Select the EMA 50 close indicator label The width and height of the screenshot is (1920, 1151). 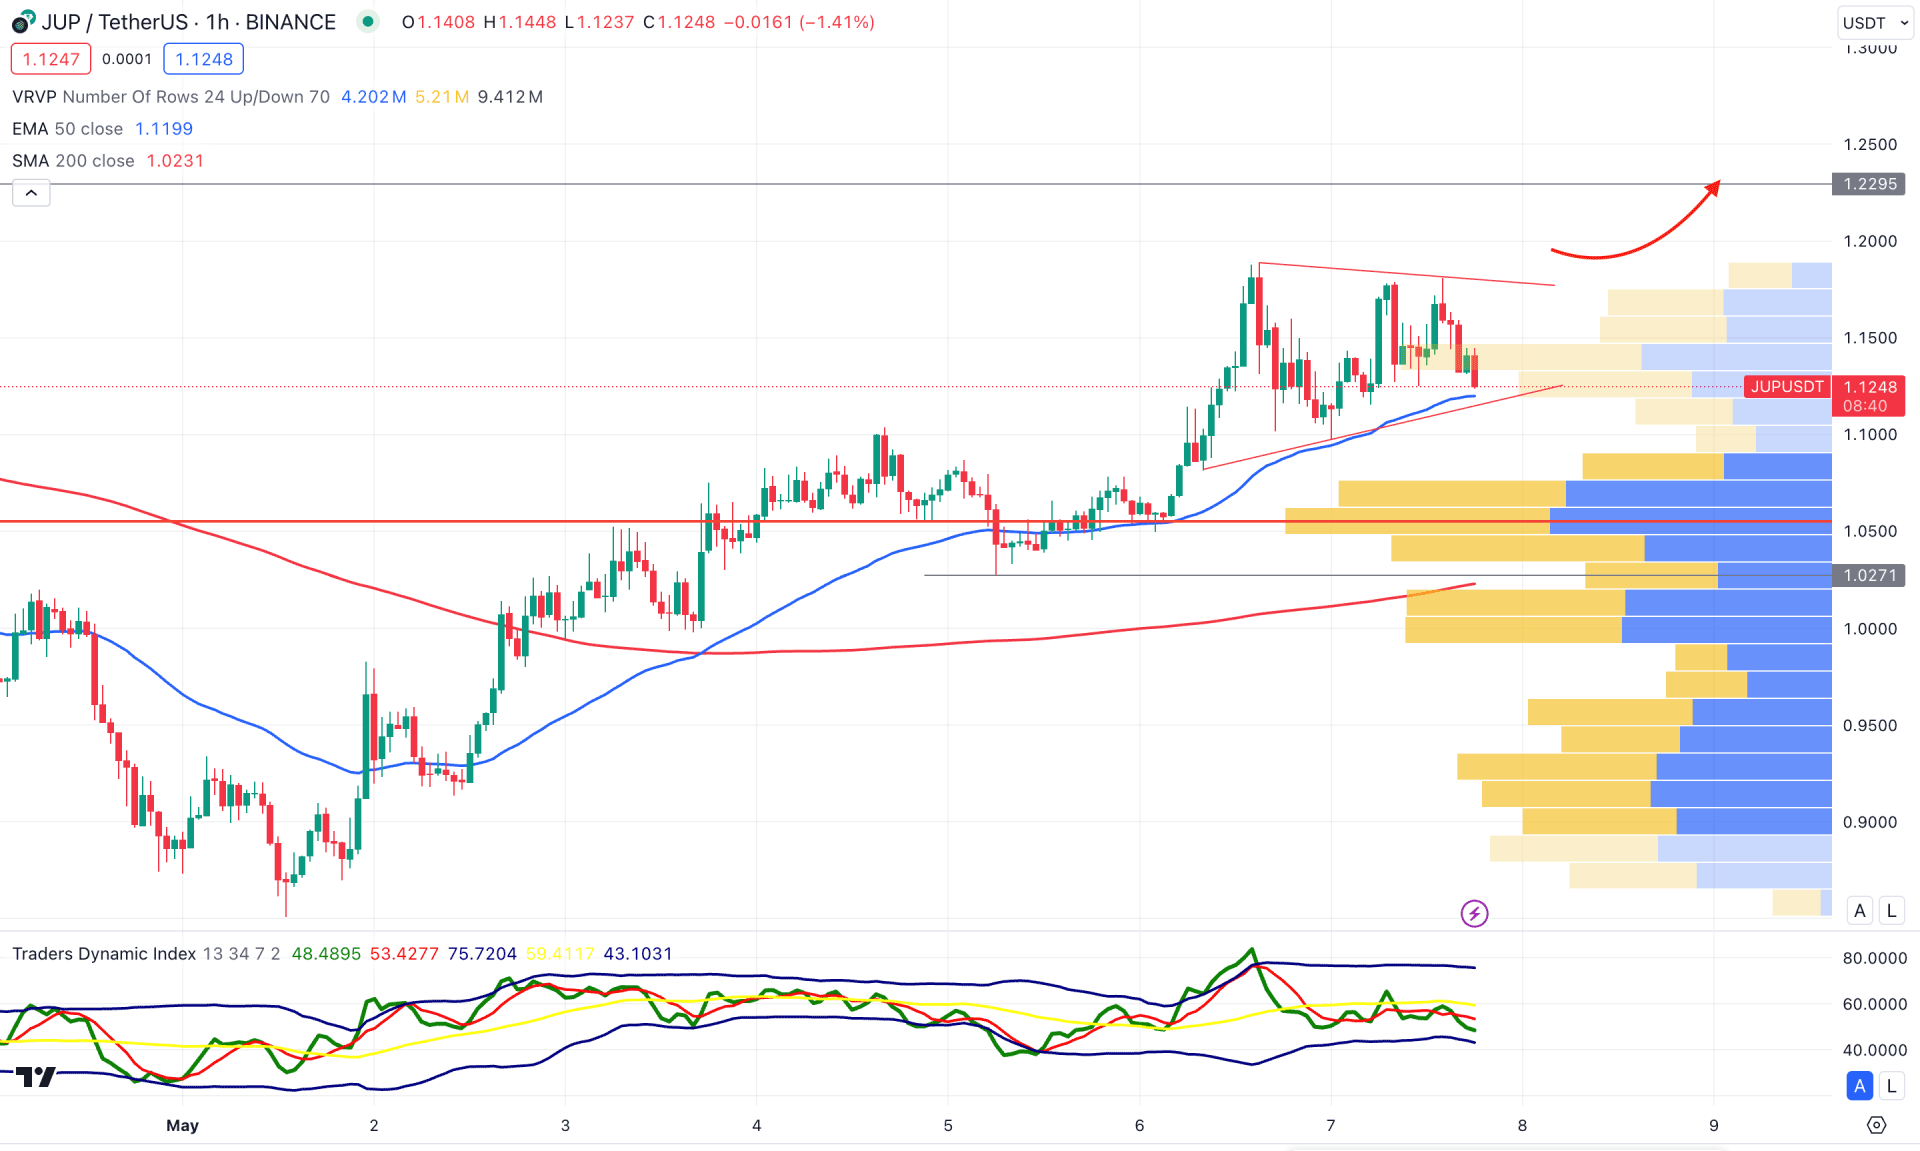67,129
